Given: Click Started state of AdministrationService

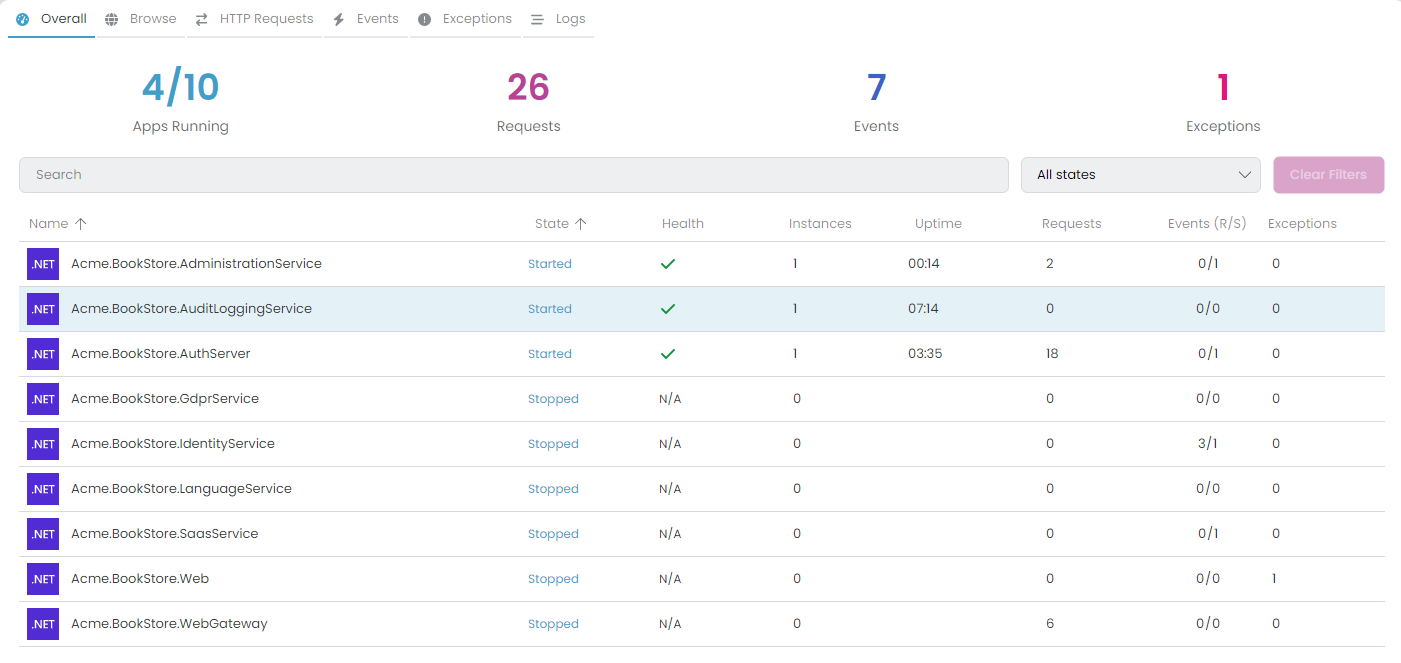Looking at the screenshot, I should click(x=550, y=264).
